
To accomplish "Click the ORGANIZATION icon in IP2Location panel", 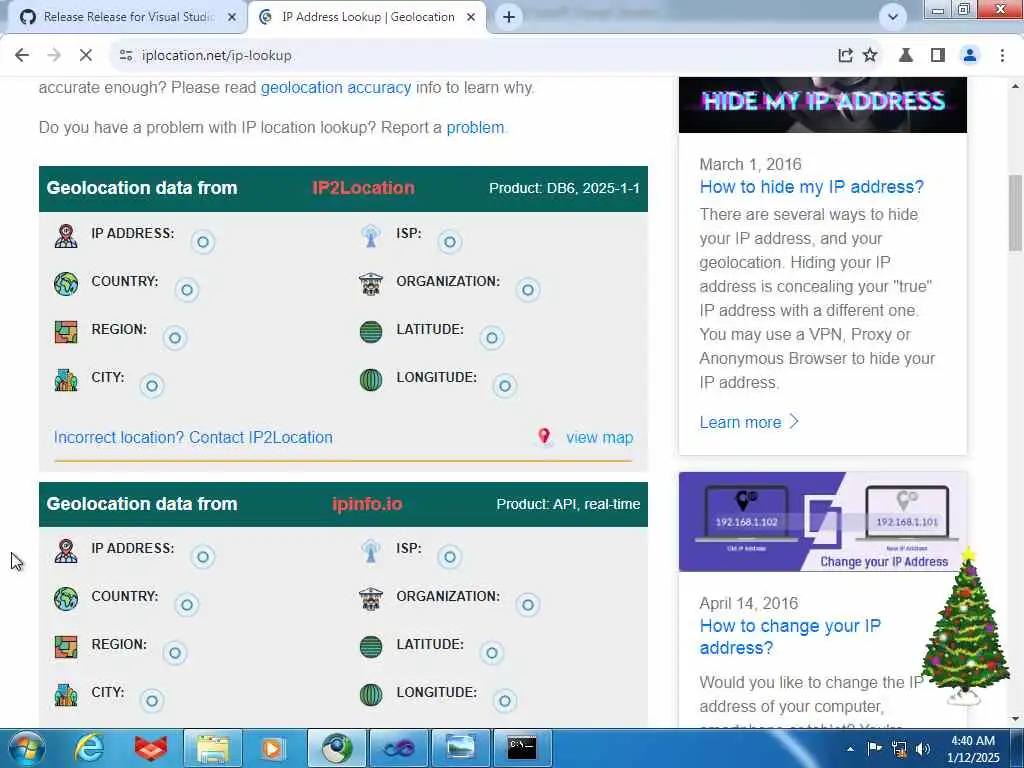I will [x=371, y=284].
